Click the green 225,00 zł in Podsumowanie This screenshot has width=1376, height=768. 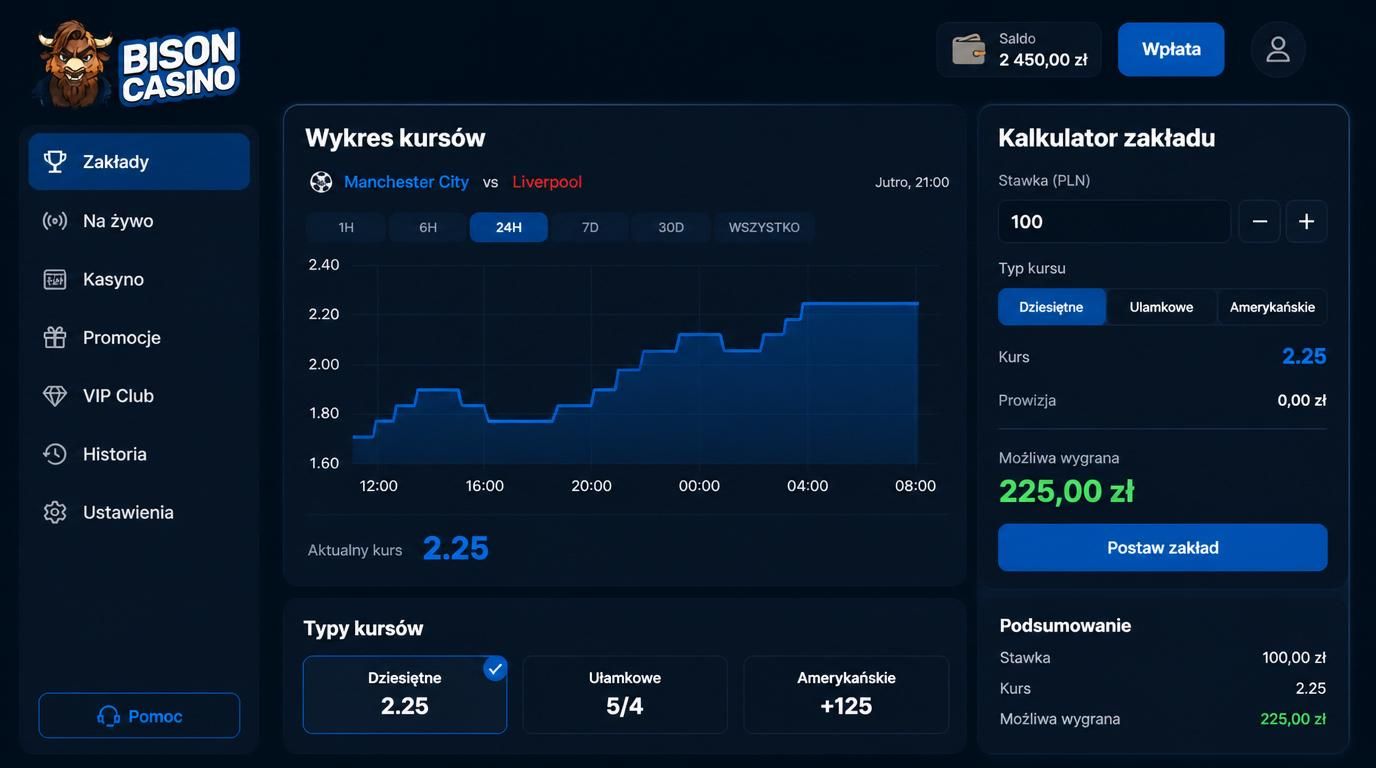tap(1293, 719)
